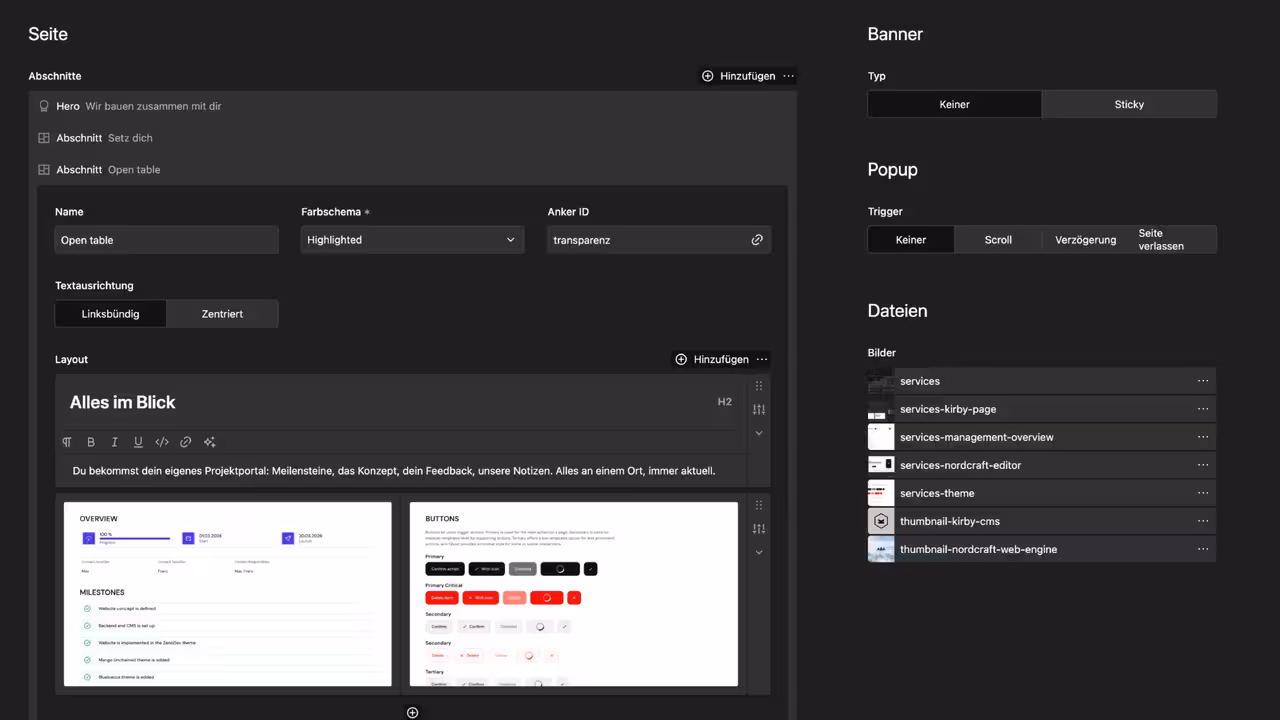
Task: Click the Projektportal description paragraph
Action: click(x=394, y=470)
